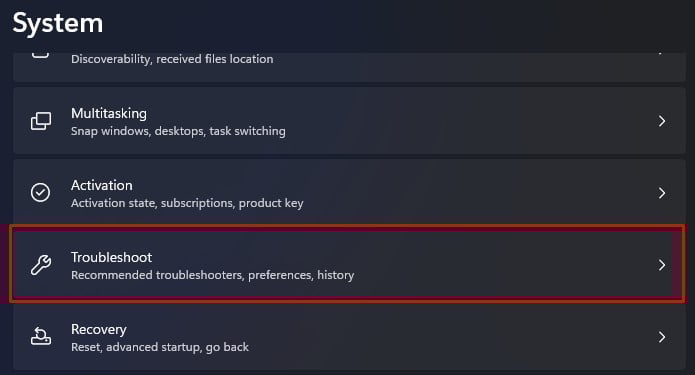Click the System page heading
Viewport: 695px width, 375px height.
tap(58, 23)
